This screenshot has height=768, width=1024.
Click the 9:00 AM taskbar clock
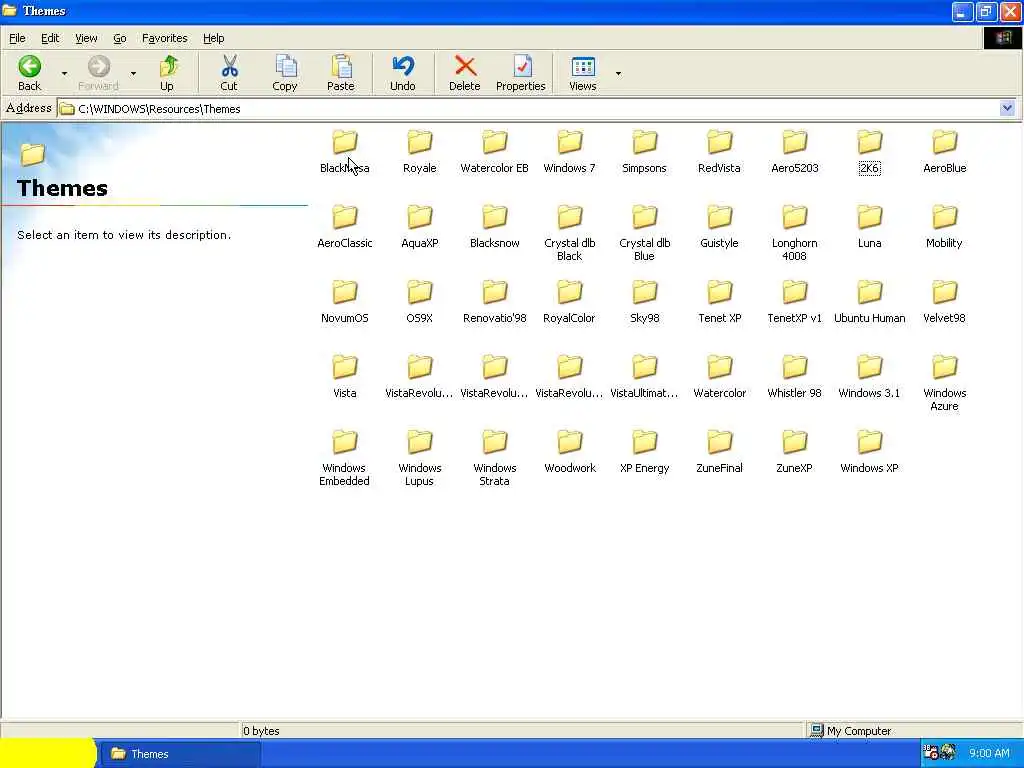(989, 754)
